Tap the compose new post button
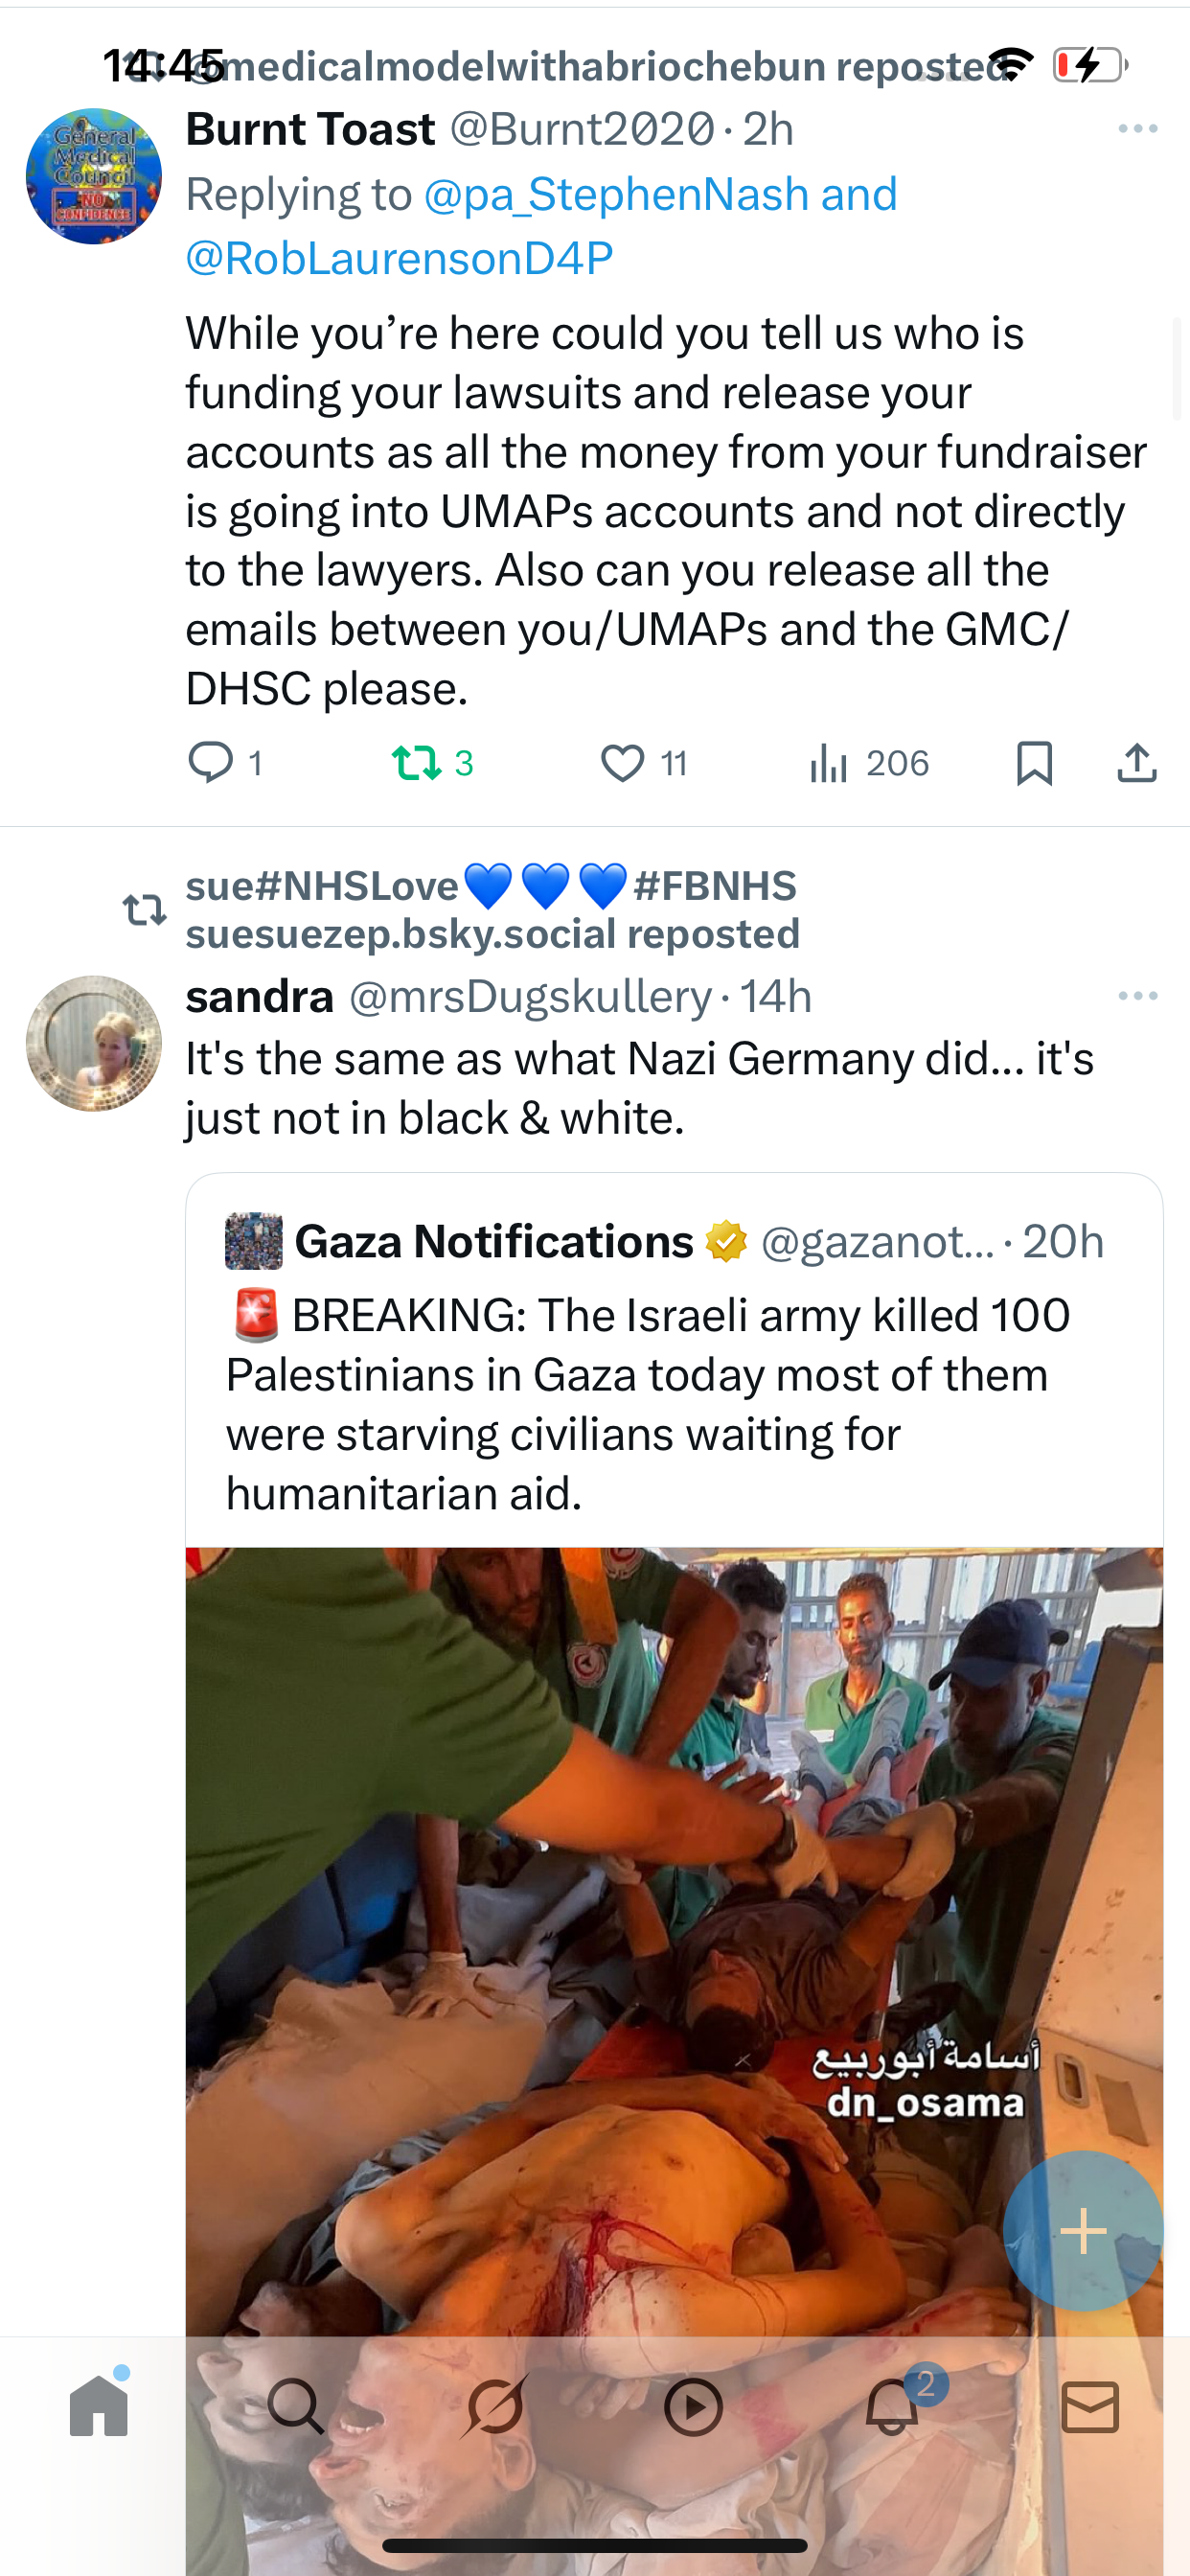The width and height of the screenshot is (1190, 2576). click(x=1083, y=2231)
